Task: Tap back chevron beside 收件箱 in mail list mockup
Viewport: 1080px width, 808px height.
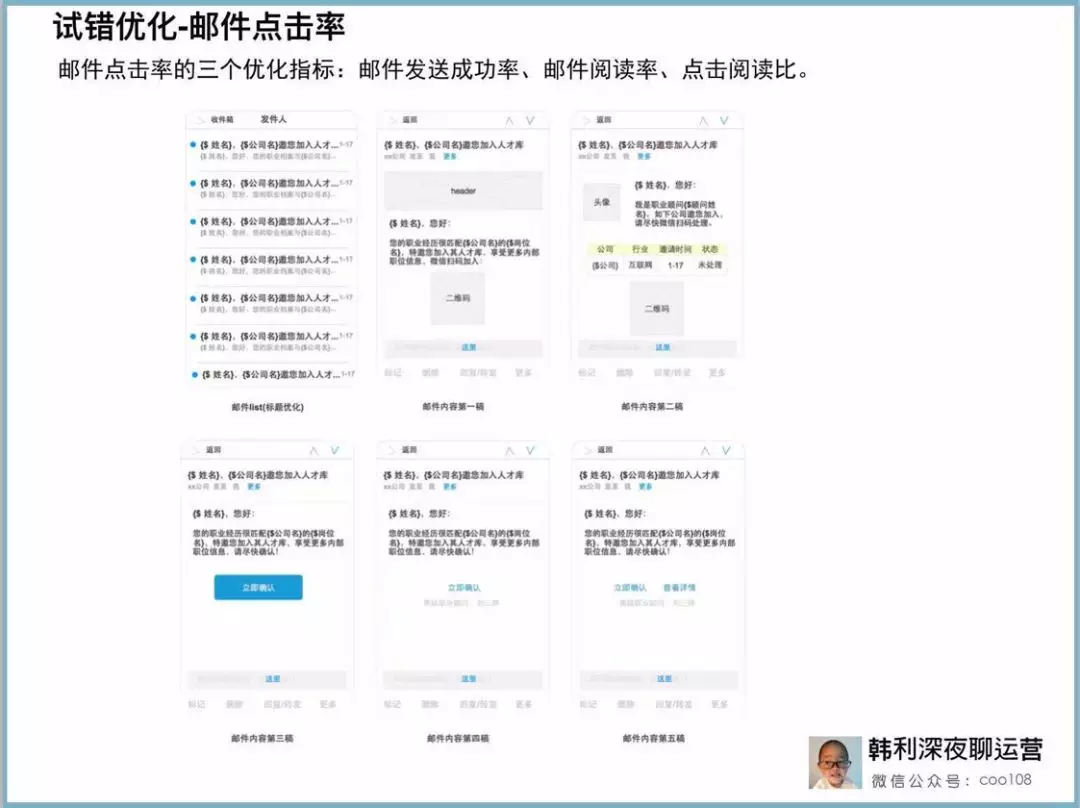Action: point(201,120)
